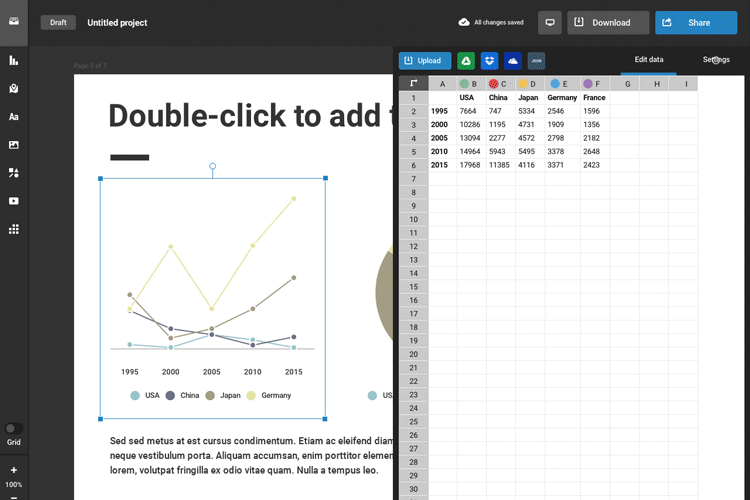Switch to the Edit data tab
Viewport: 750px width, 500px height.
pos(649,60)
